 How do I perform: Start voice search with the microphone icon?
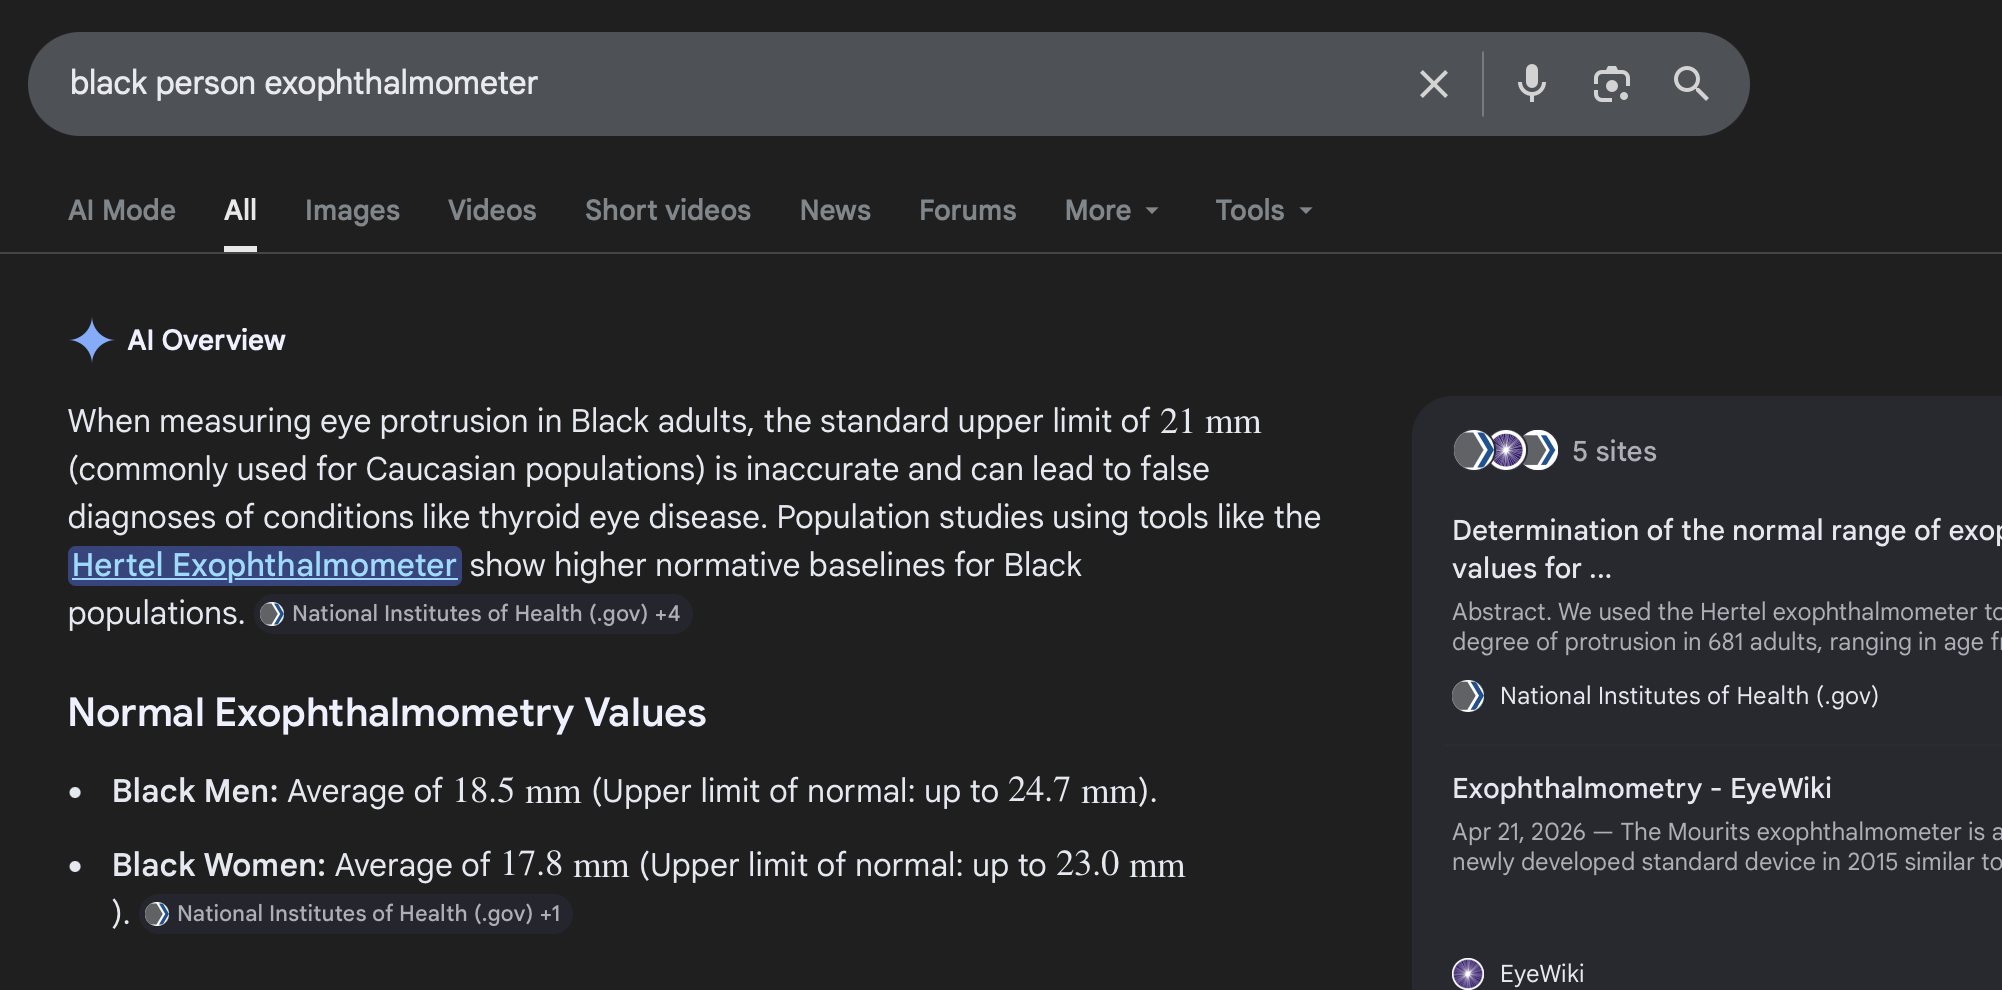click(1531, 84)
